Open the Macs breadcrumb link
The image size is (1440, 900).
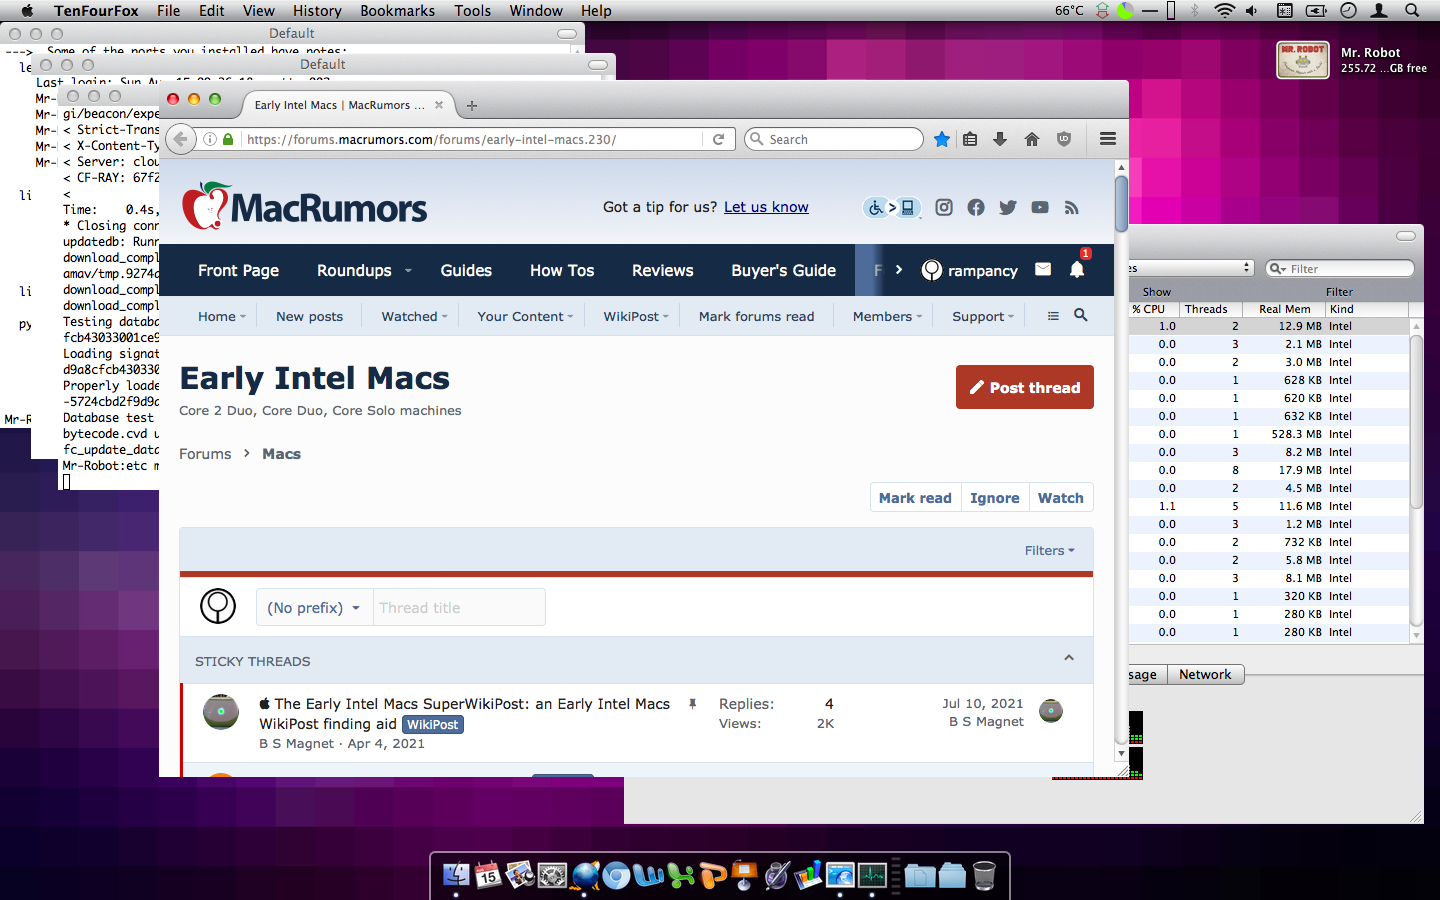[x=281, y=454]
